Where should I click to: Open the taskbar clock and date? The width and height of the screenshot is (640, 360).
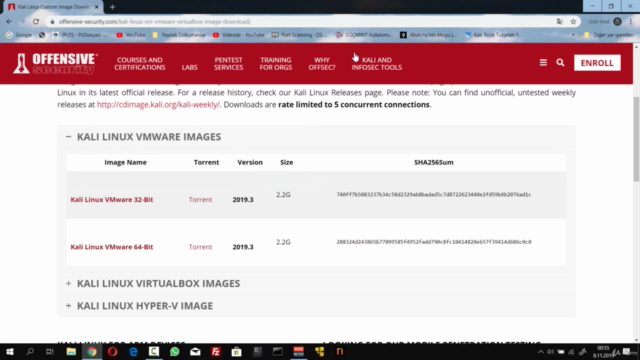pyautogui.click(x=603, y=352)
